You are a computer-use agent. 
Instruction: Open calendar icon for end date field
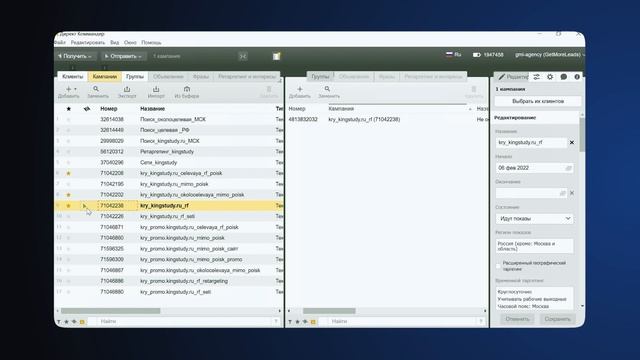click(562, 193)
